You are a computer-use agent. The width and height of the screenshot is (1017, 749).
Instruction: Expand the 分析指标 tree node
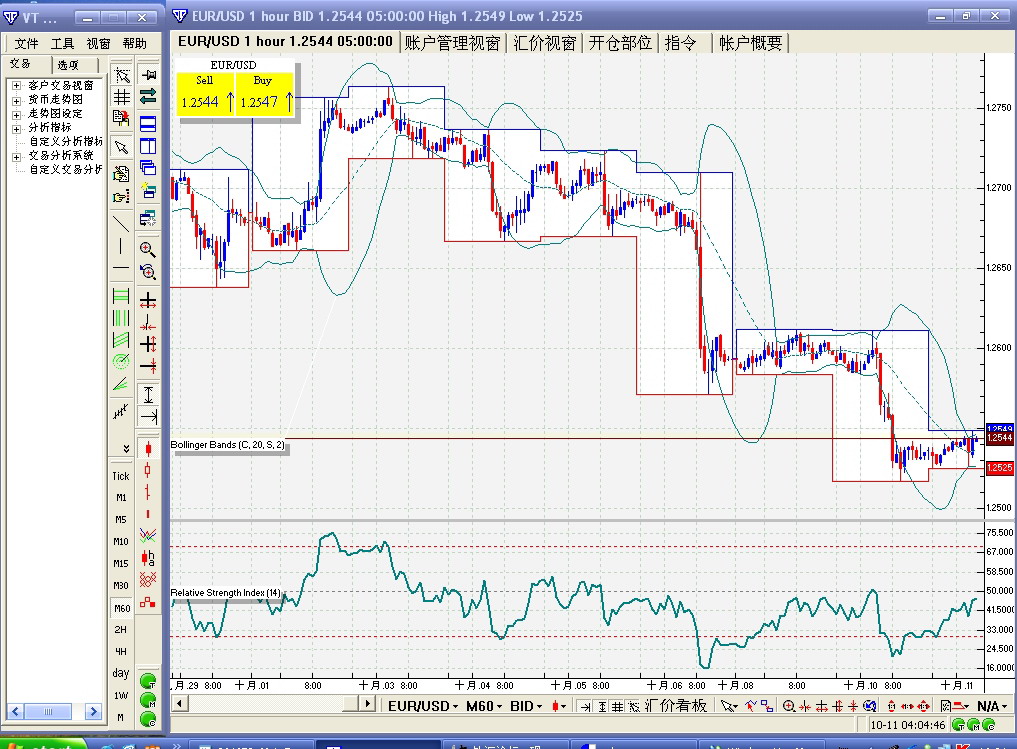pos(17,128)
